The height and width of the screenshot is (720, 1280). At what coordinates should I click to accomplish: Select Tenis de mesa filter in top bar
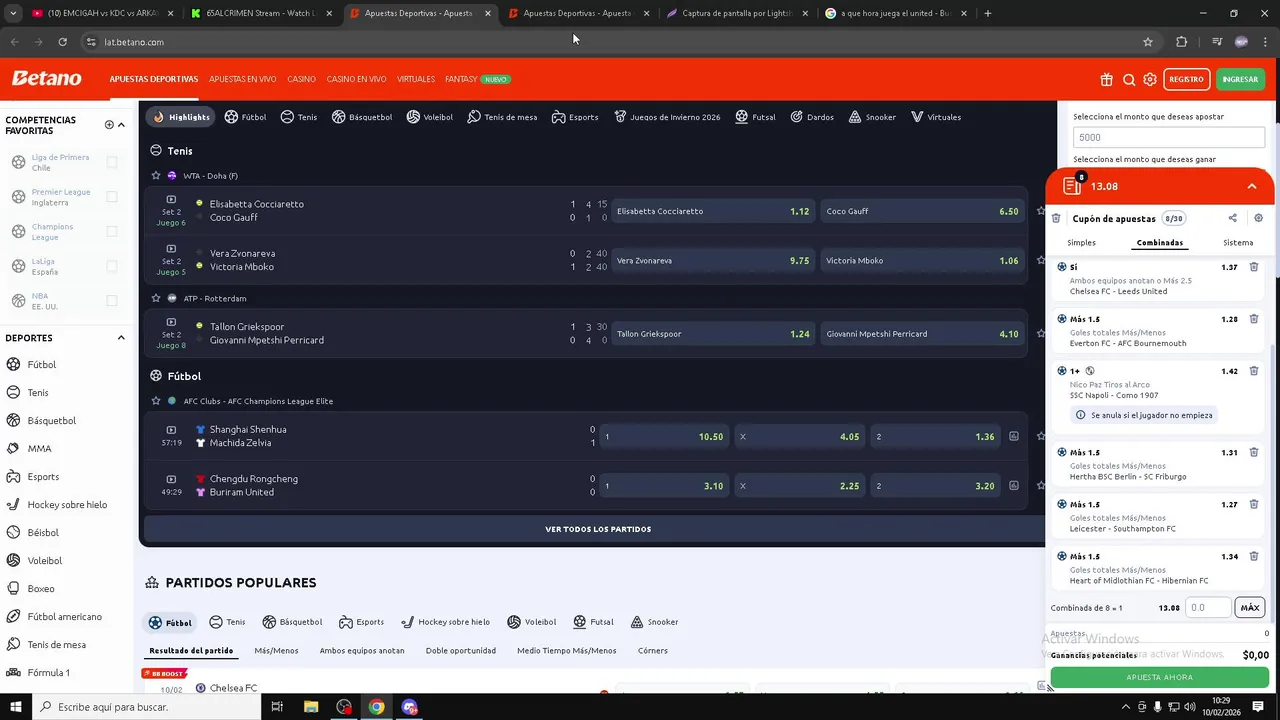point(502,117)
